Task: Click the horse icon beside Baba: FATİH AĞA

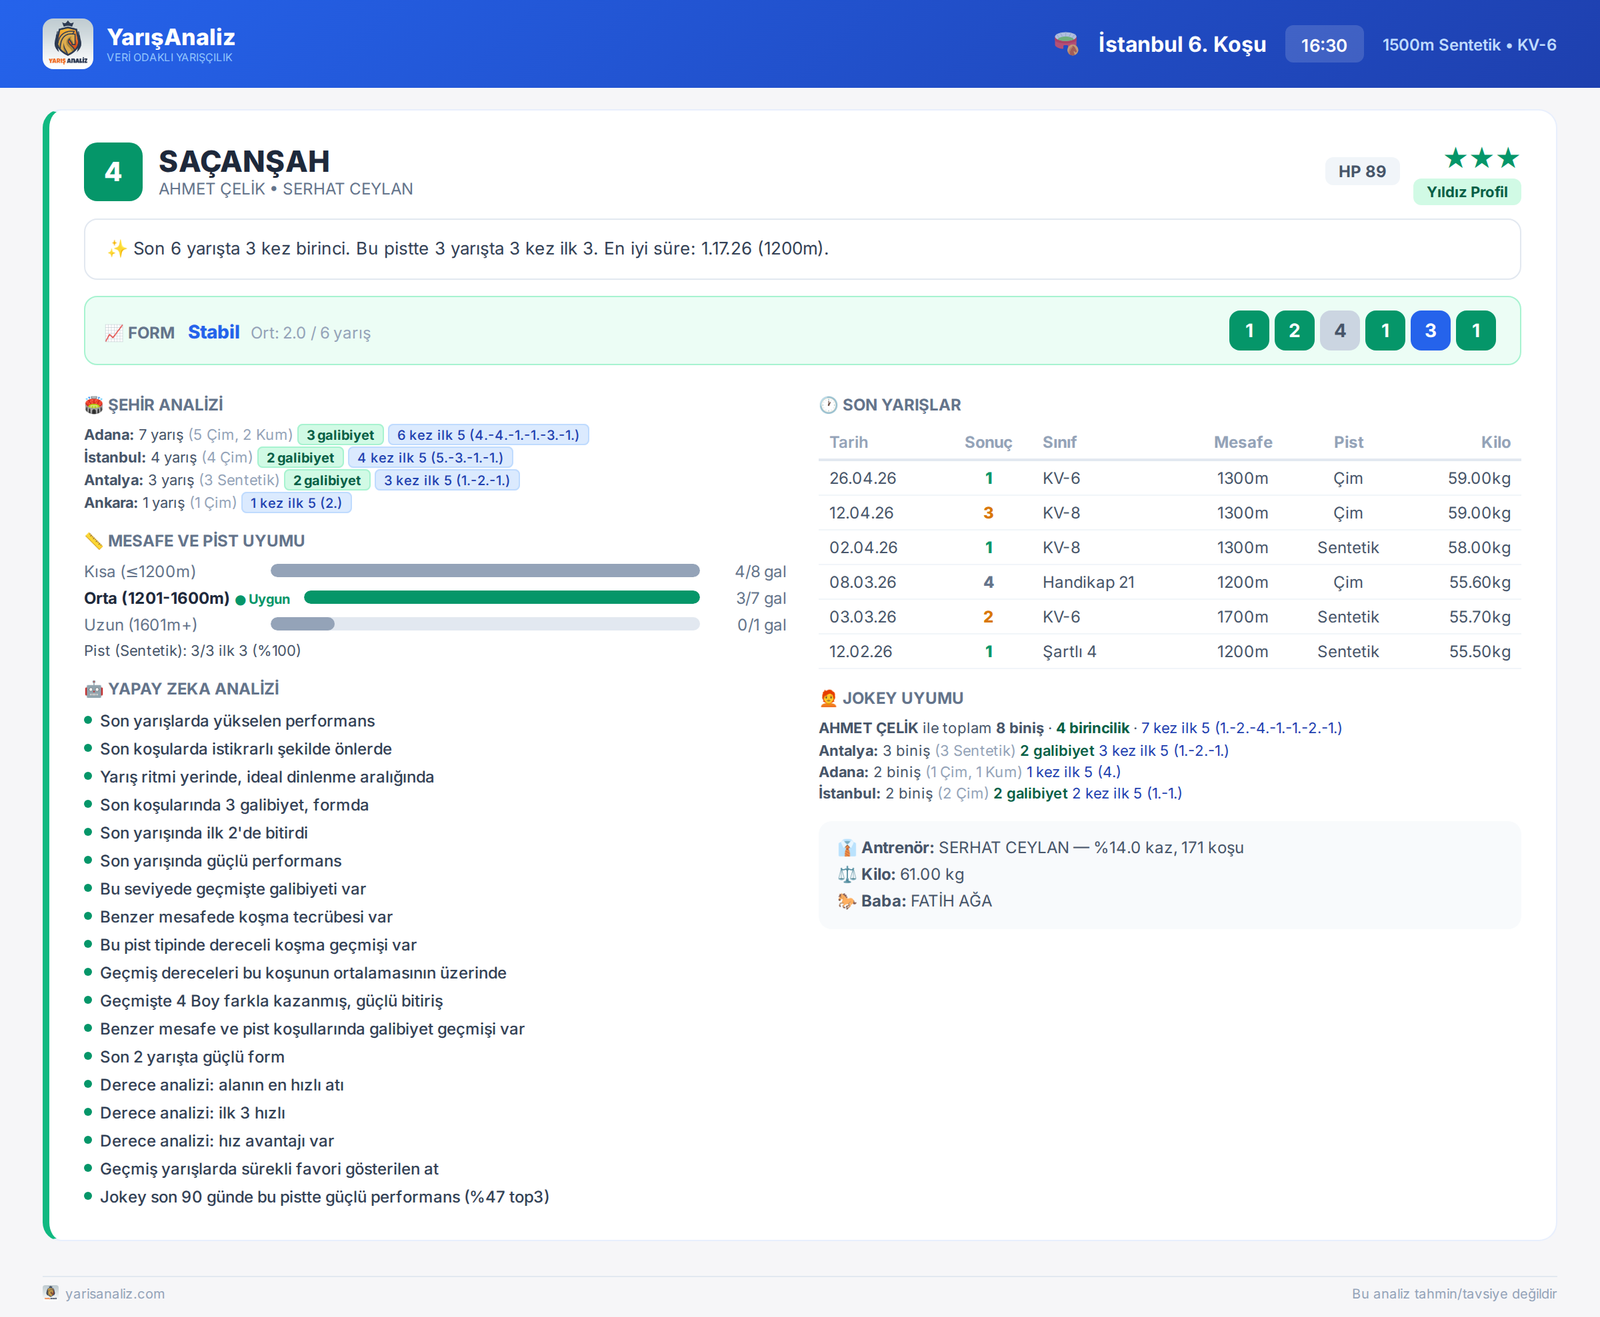Action: click(847, 901)
